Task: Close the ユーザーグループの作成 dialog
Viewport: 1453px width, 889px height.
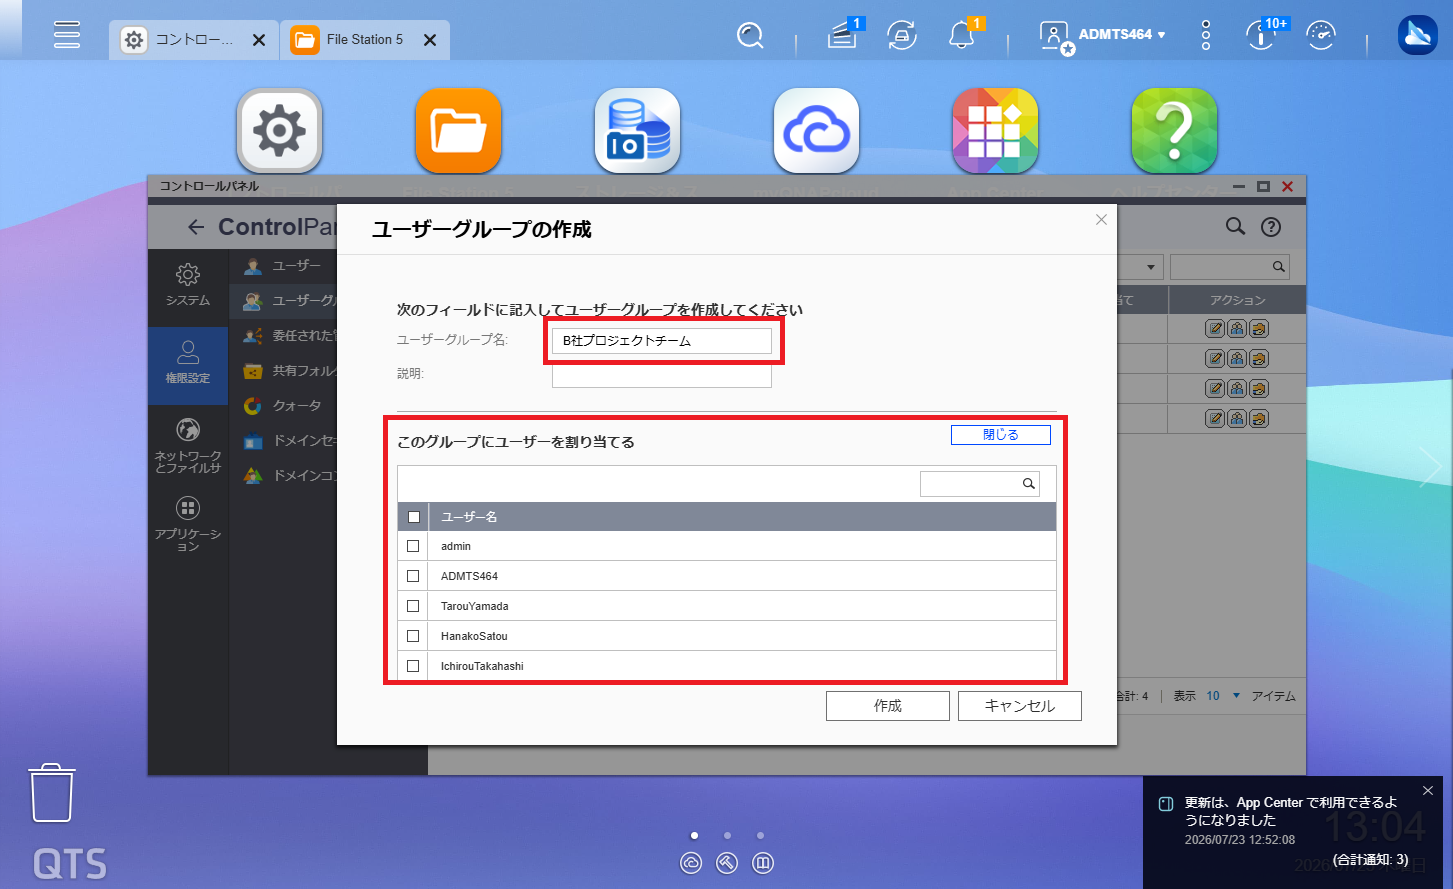Action: (x=1101, y=220)
